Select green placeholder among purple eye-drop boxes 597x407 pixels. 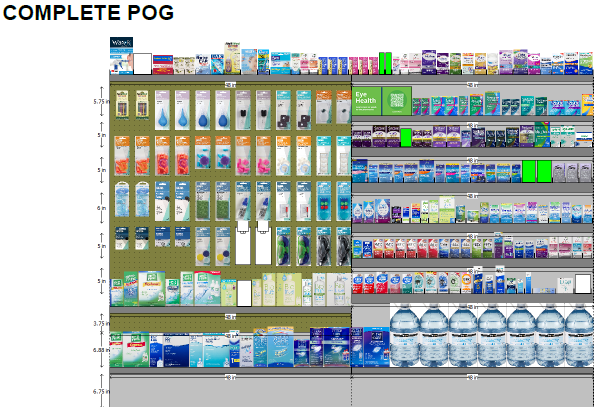click(406, 138)
